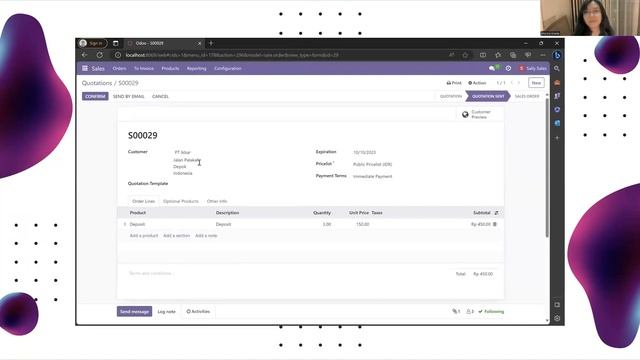Open the To Invoice menu

144,69
